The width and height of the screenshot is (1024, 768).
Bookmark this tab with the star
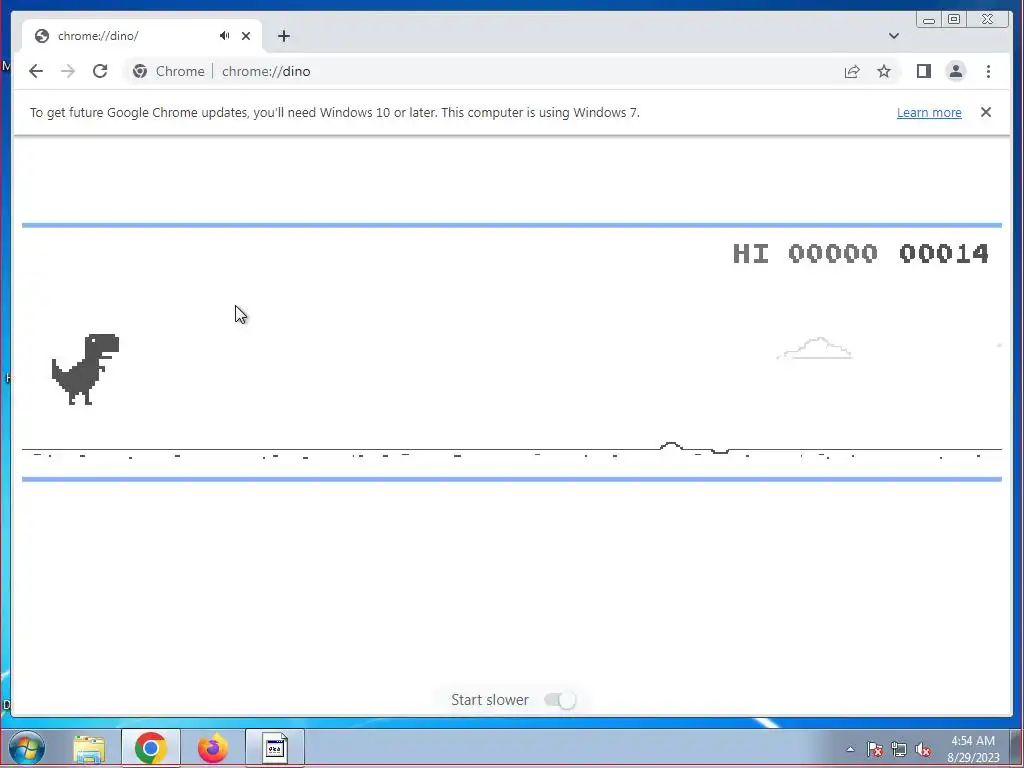tap(884, 71)
